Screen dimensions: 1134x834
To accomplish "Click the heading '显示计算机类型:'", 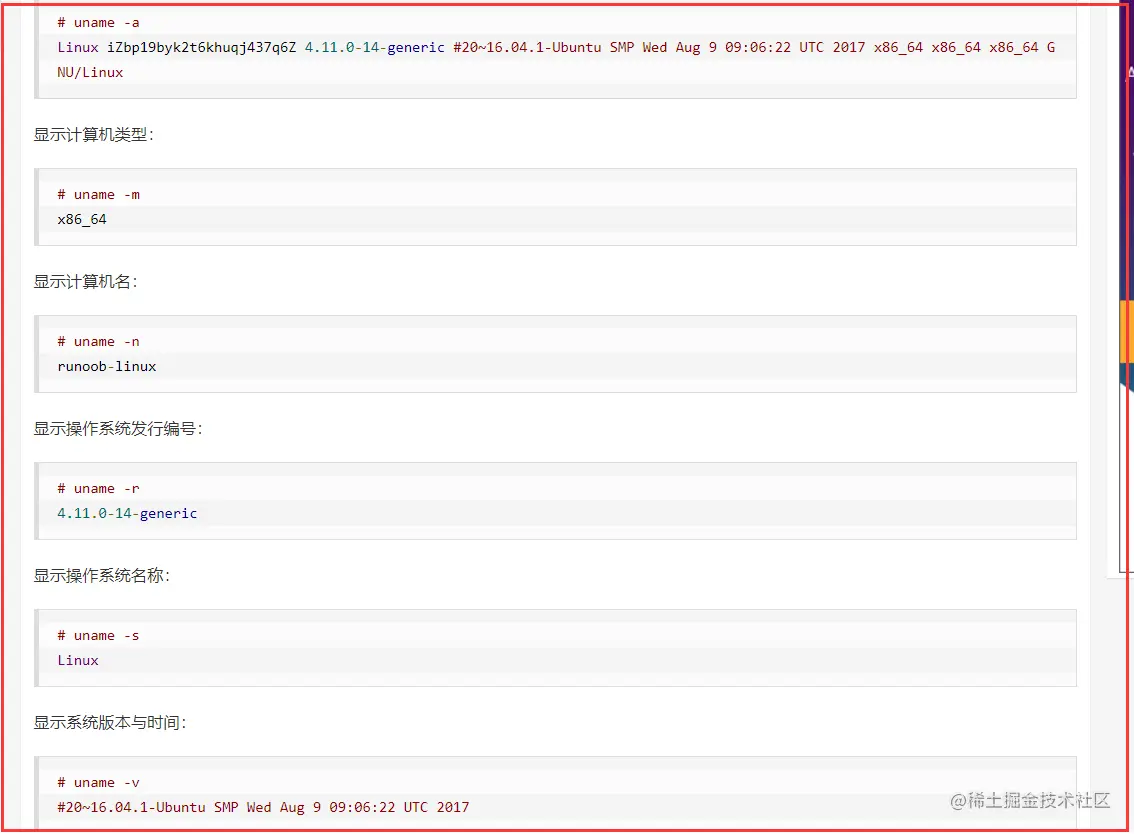I will coord(93,135).
